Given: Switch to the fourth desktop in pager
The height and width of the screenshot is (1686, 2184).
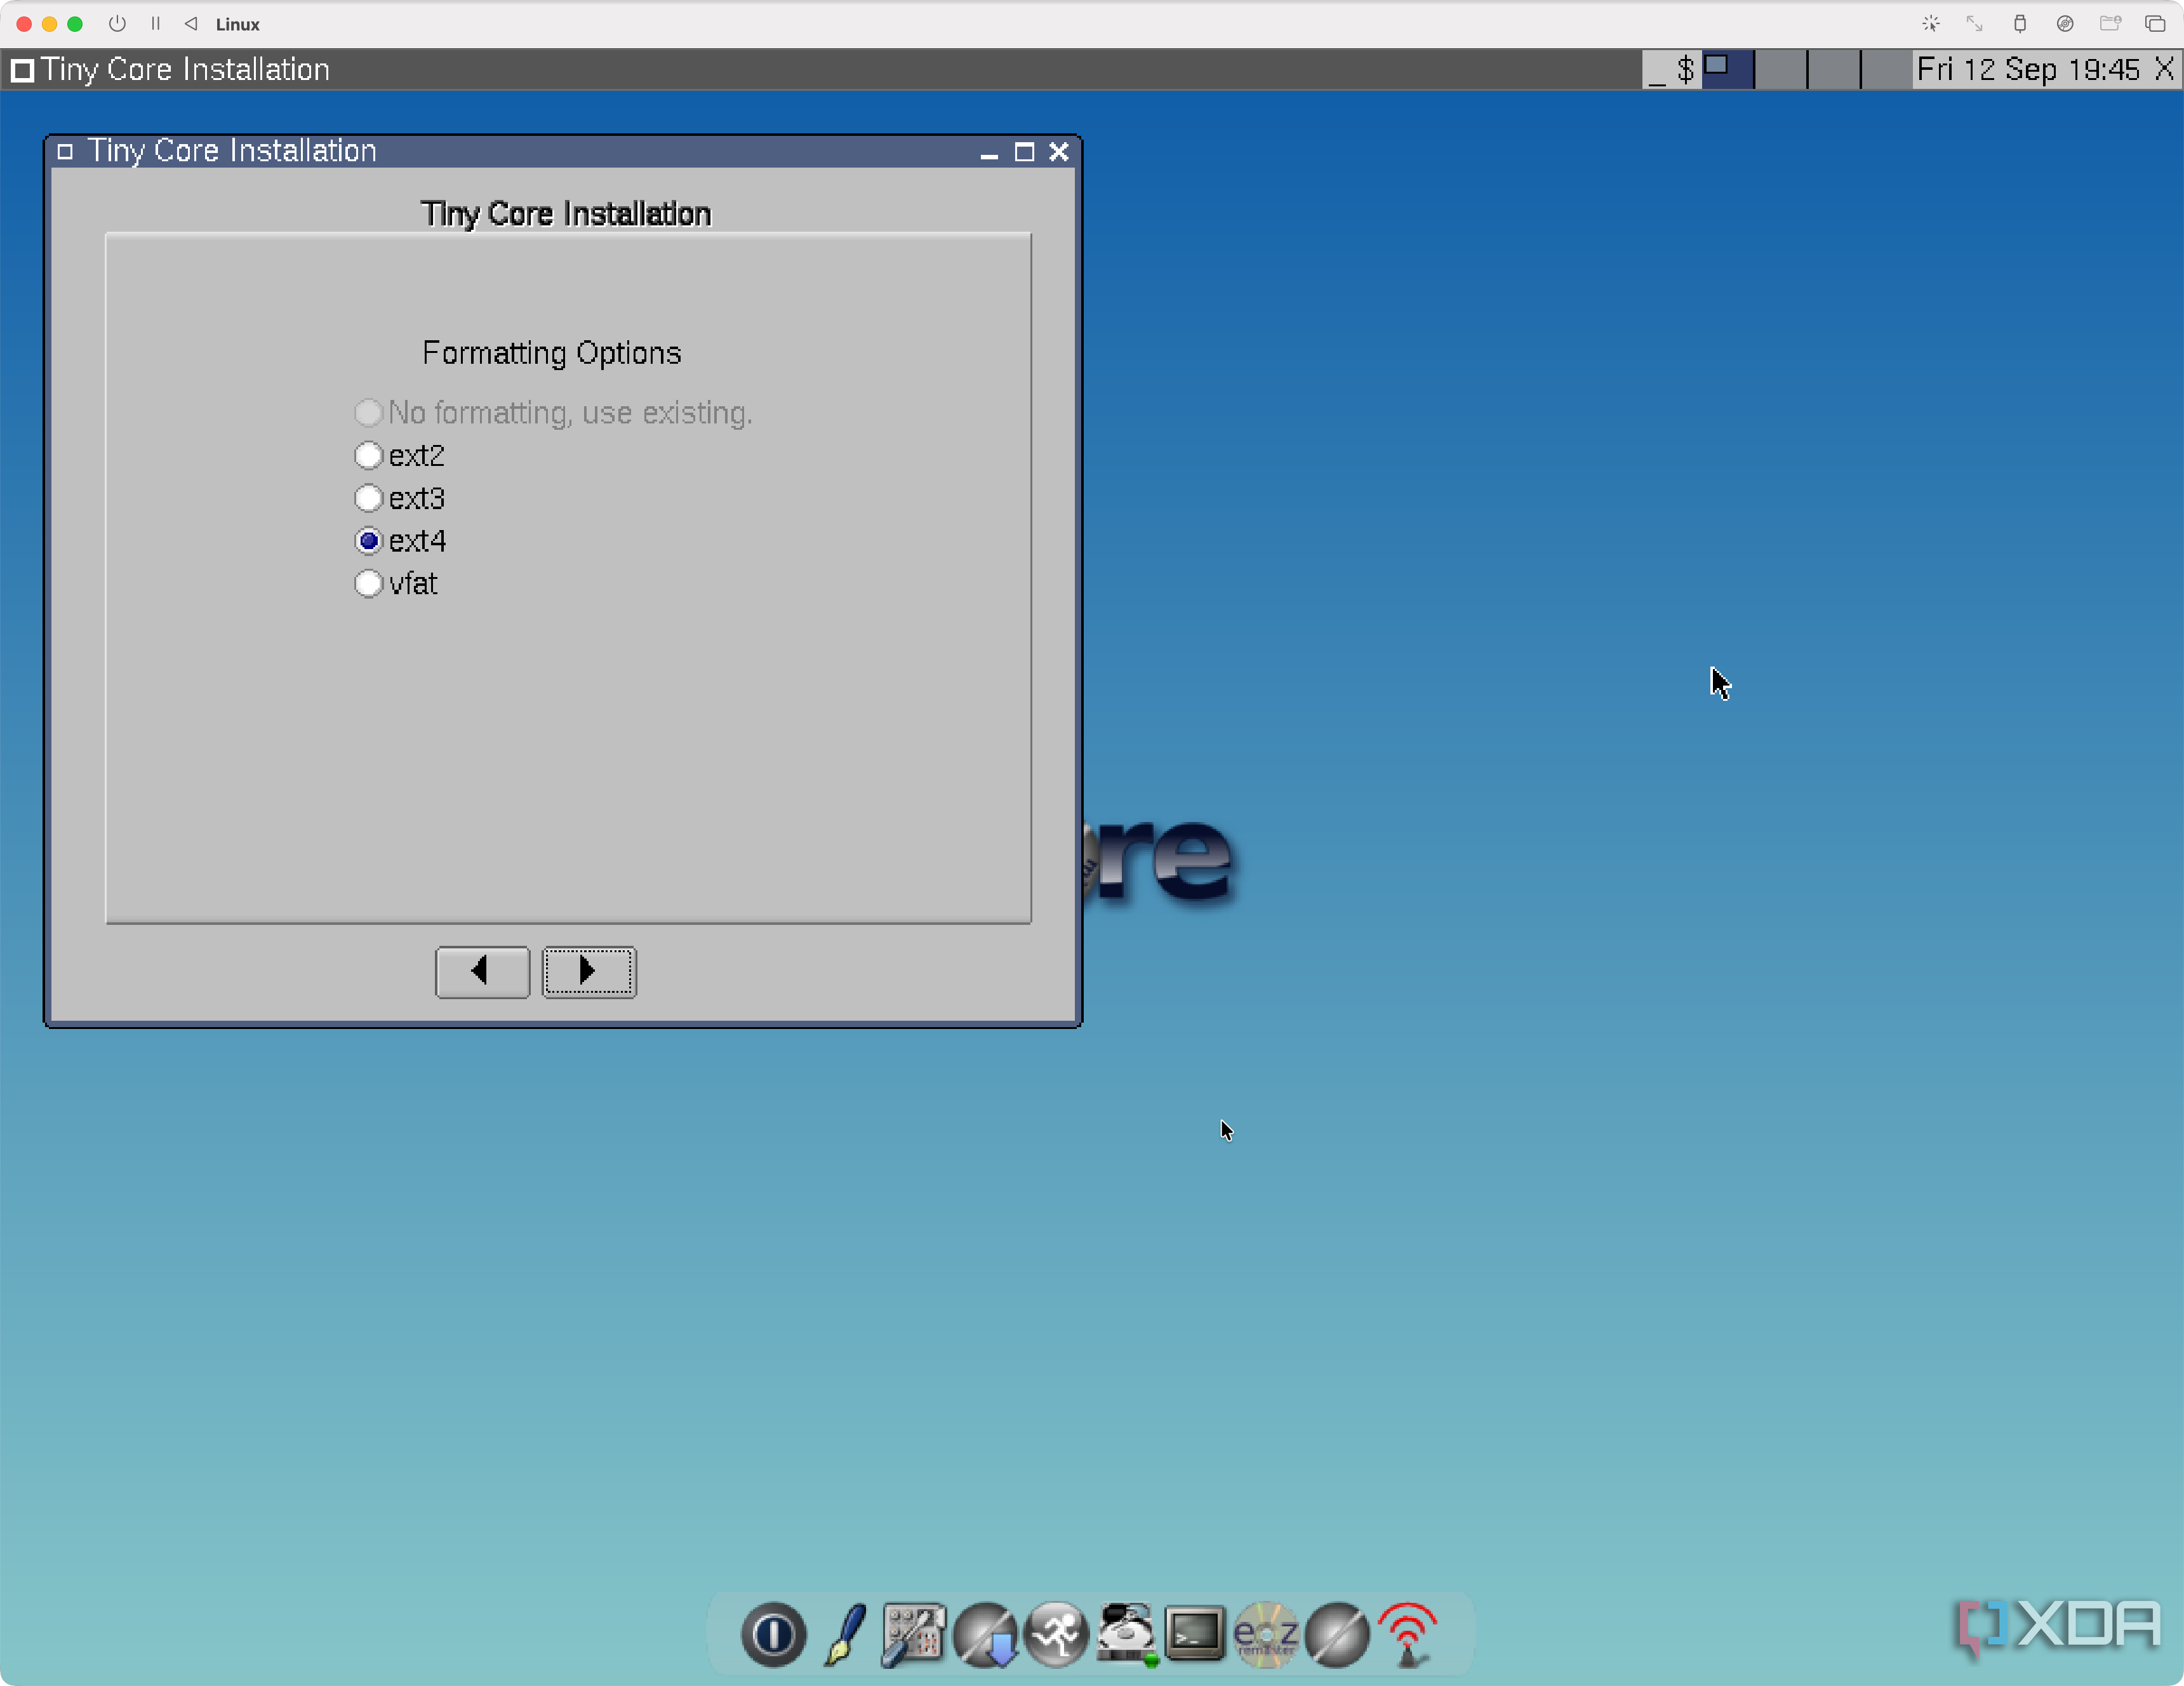Looking at the screenshot, I should (x=1887, y=69).
